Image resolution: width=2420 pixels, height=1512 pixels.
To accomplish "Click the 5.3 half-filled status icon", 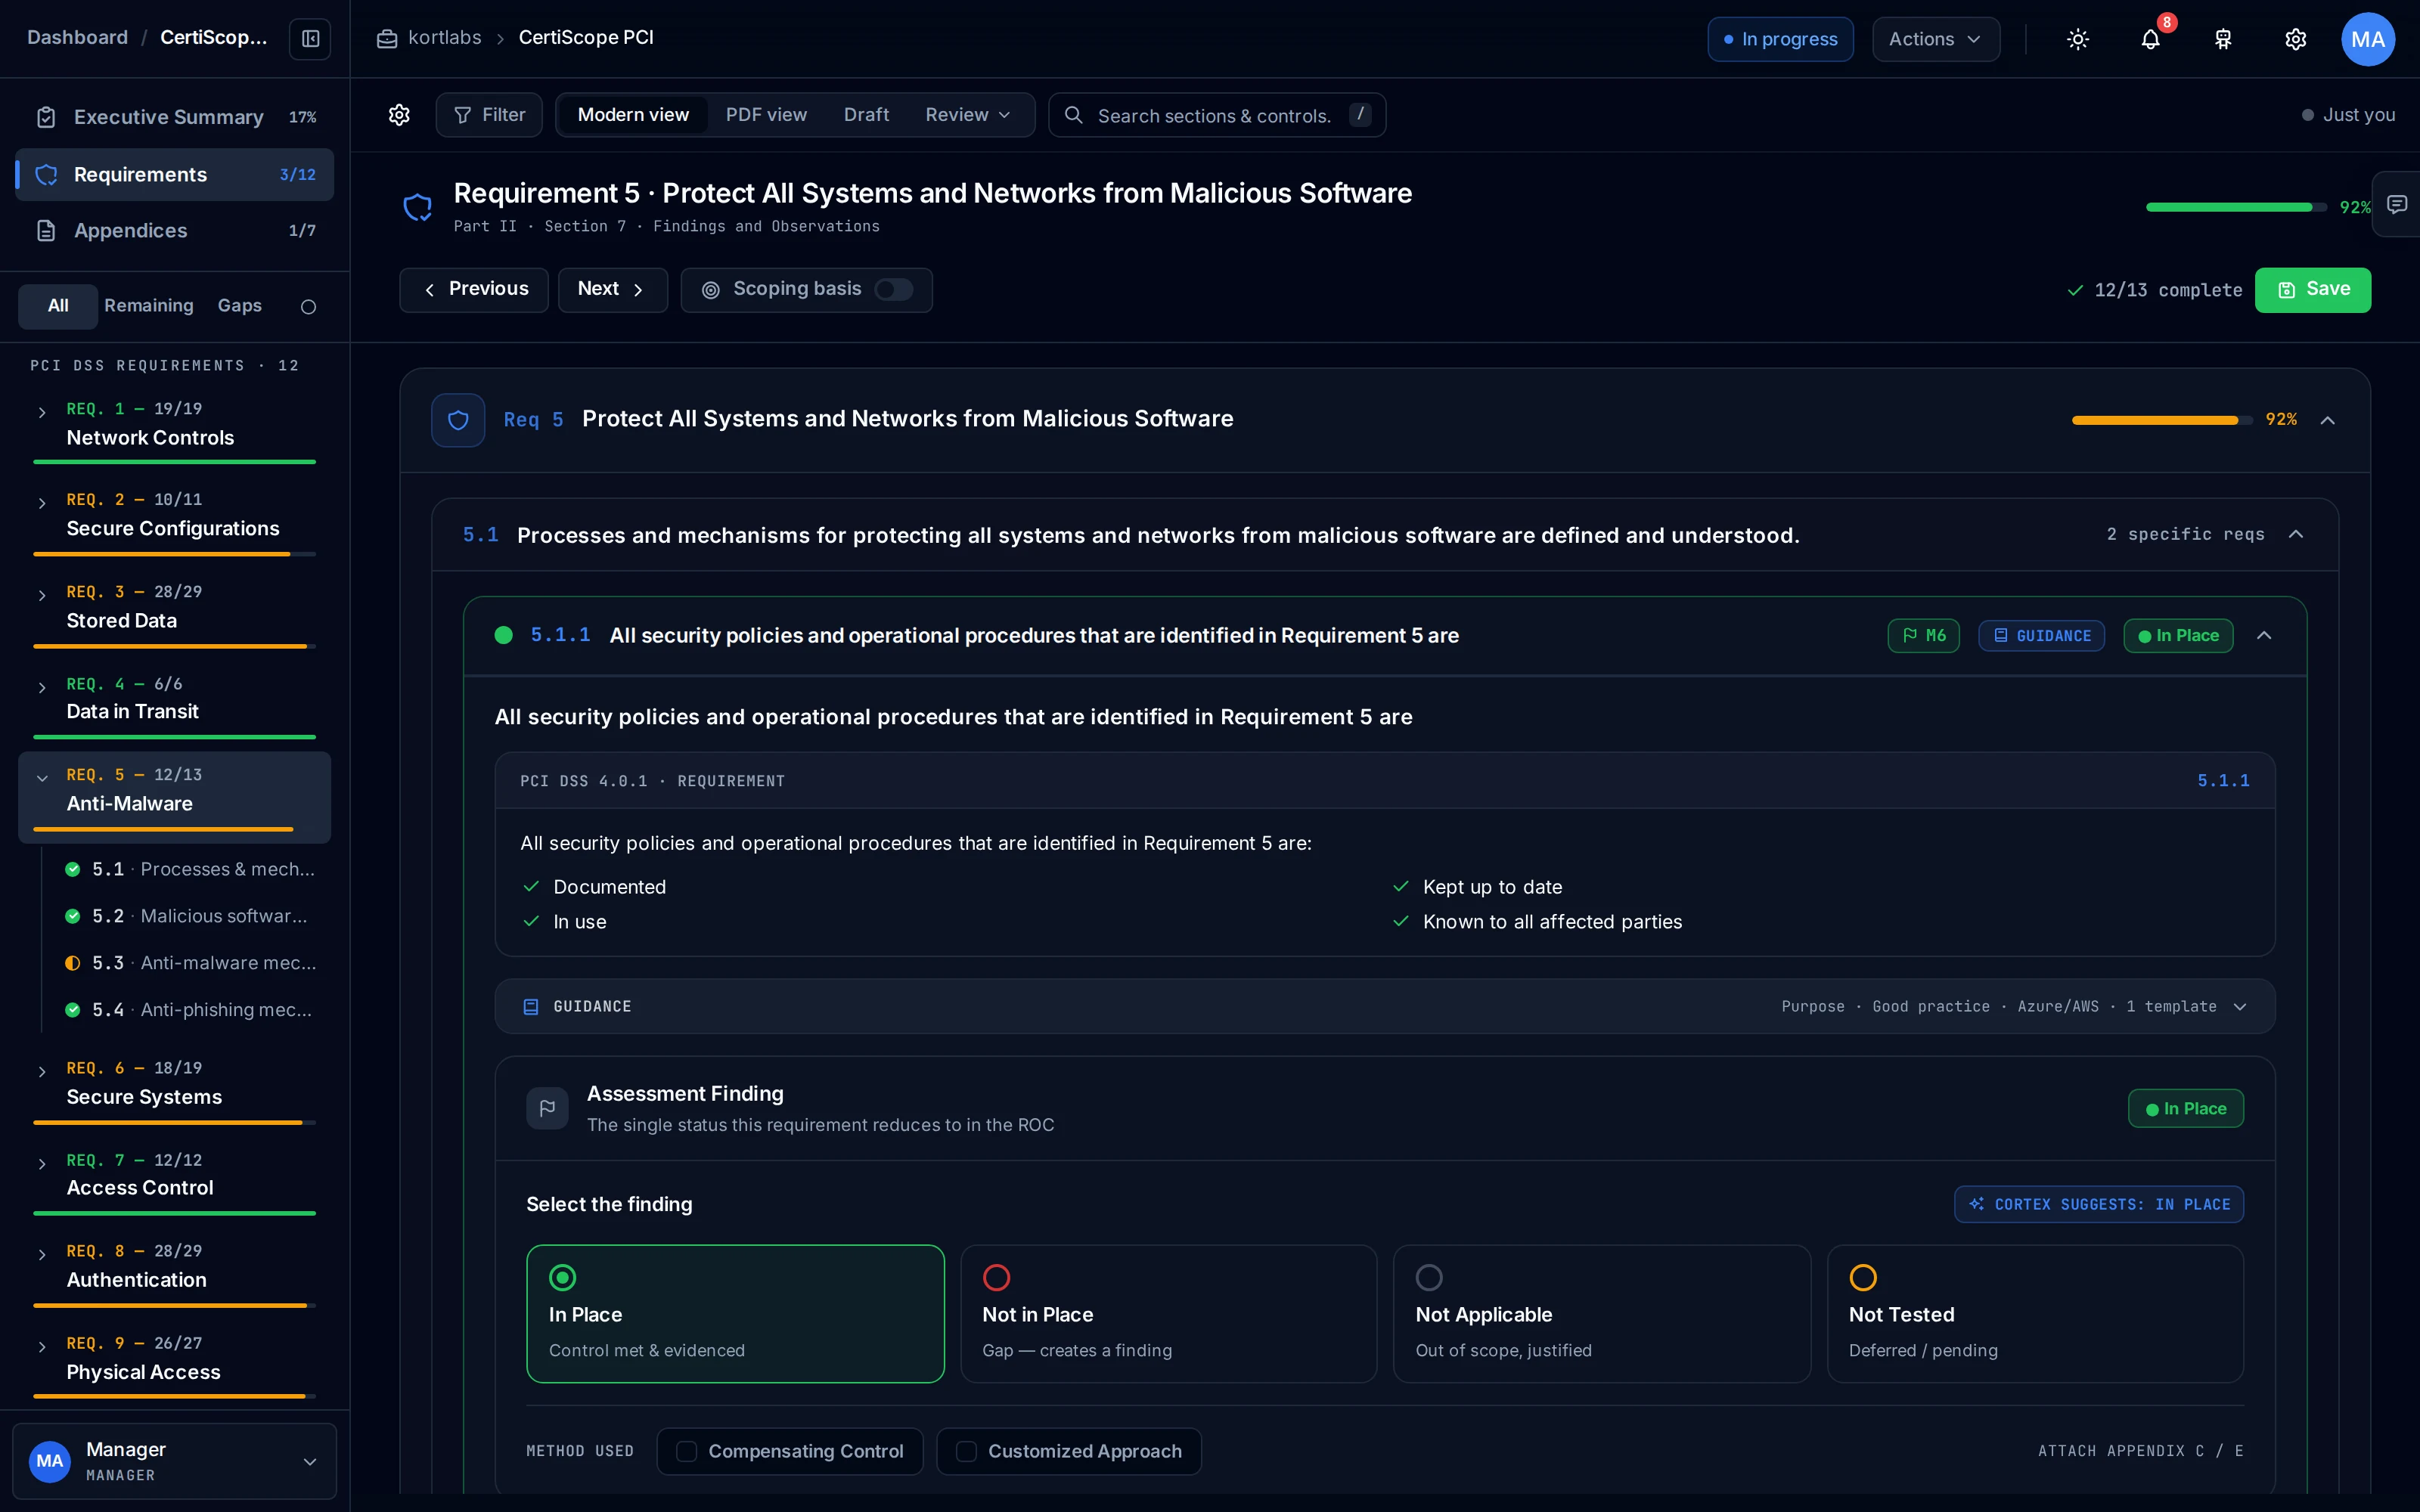I will tap(72, 963).
